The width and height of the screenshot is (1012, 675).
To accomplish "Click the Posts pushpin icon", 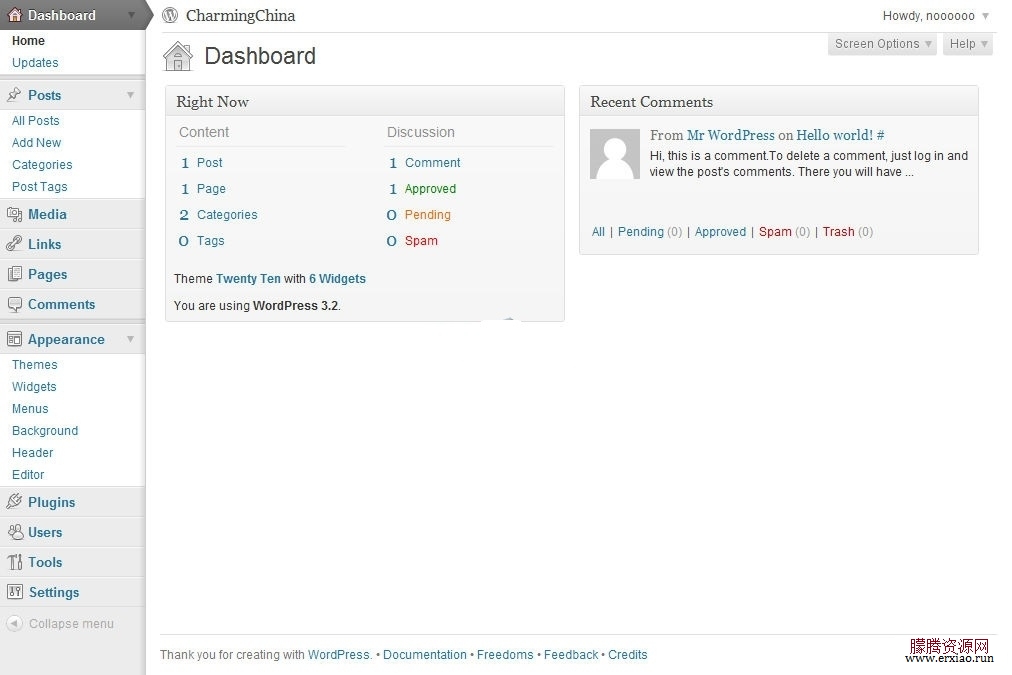I will coord(14,95).
